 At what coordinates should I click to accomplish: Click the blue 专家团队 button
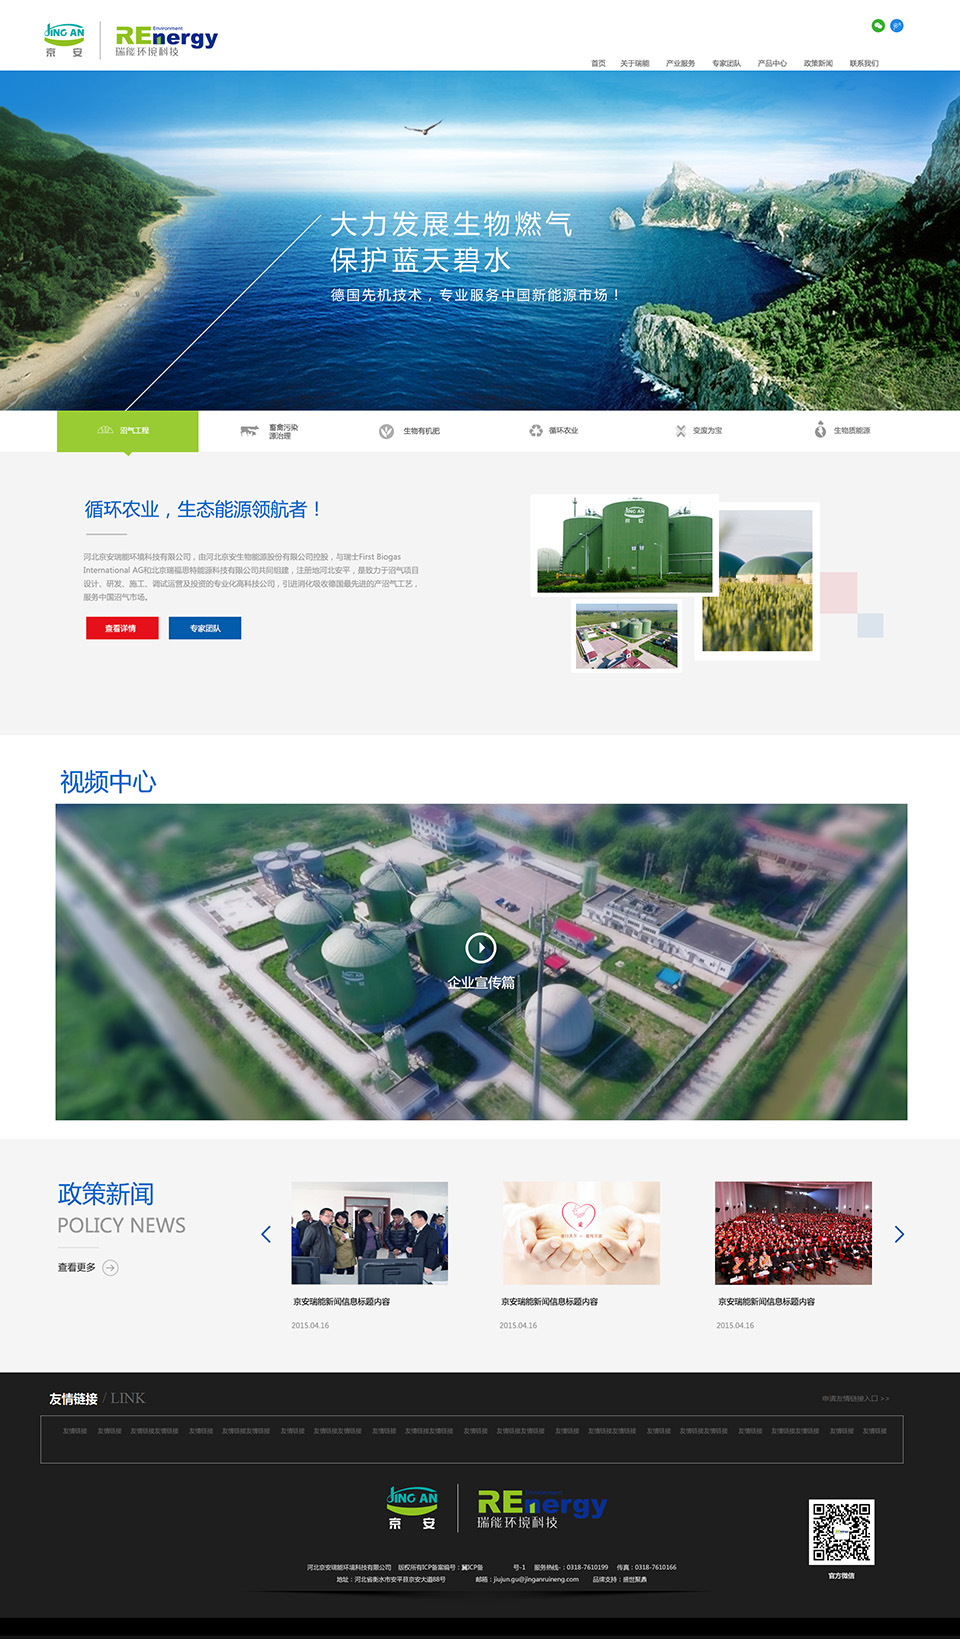pos(205,628)
